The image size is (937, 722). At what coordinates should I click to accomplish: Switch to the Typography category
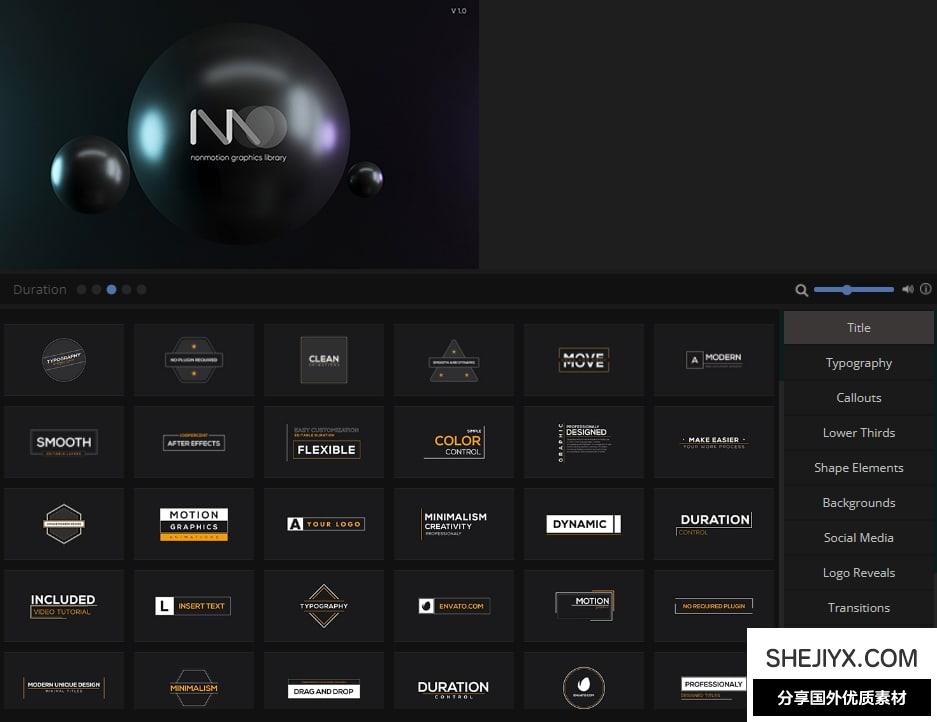pos(858,363)
